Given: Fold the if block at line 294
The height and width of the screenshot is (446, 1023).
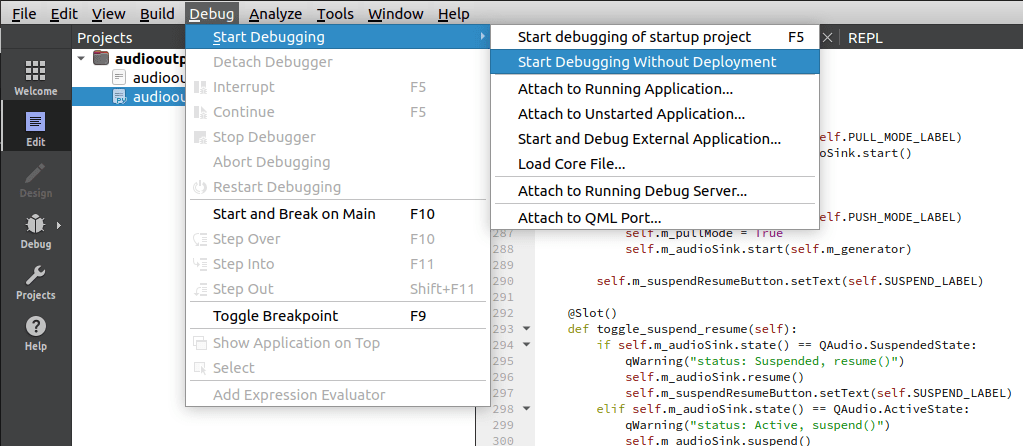Looking at the screenshot, I should coord(525,345).
